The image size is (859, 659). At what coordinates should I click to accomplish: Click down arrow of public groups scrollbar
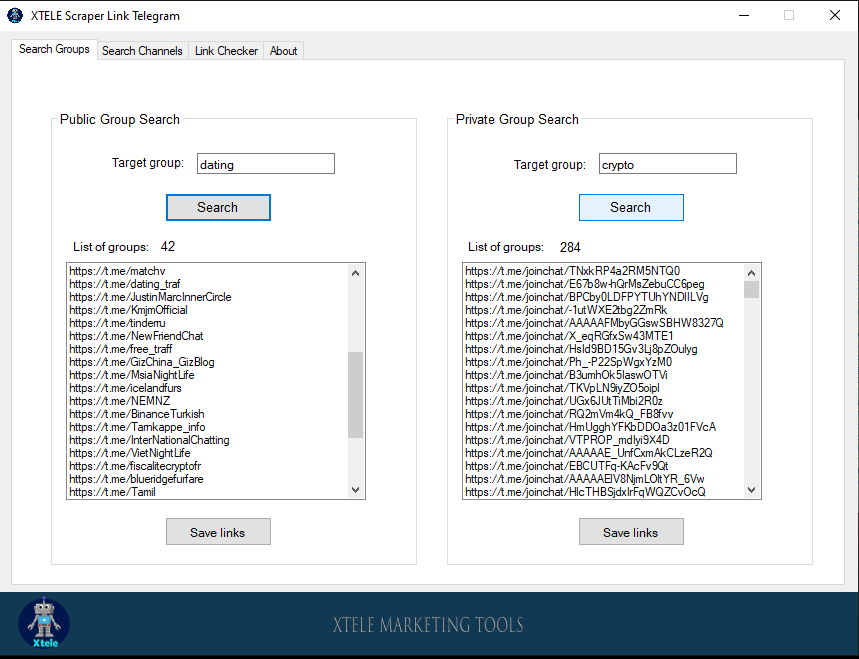click(356, 490)
